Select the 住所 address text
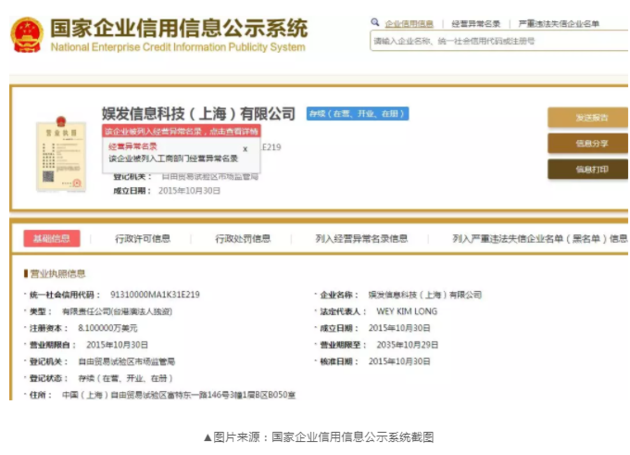 coord(179,395)
